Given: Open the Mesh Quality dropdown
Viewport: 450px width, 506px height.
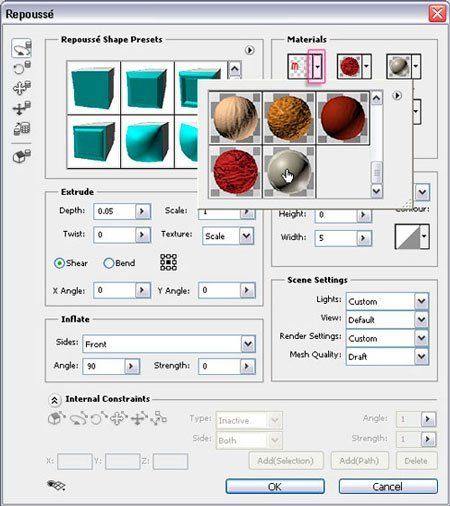Looking at the screenshot, I should [x=421, y=356].
